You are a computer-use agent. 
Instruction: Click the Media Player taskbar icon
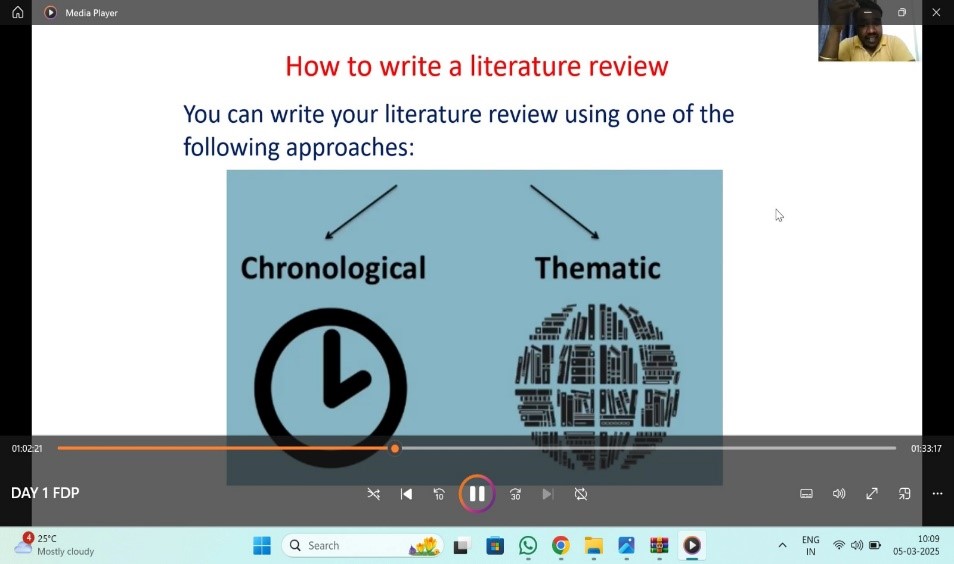pos(692,546)
